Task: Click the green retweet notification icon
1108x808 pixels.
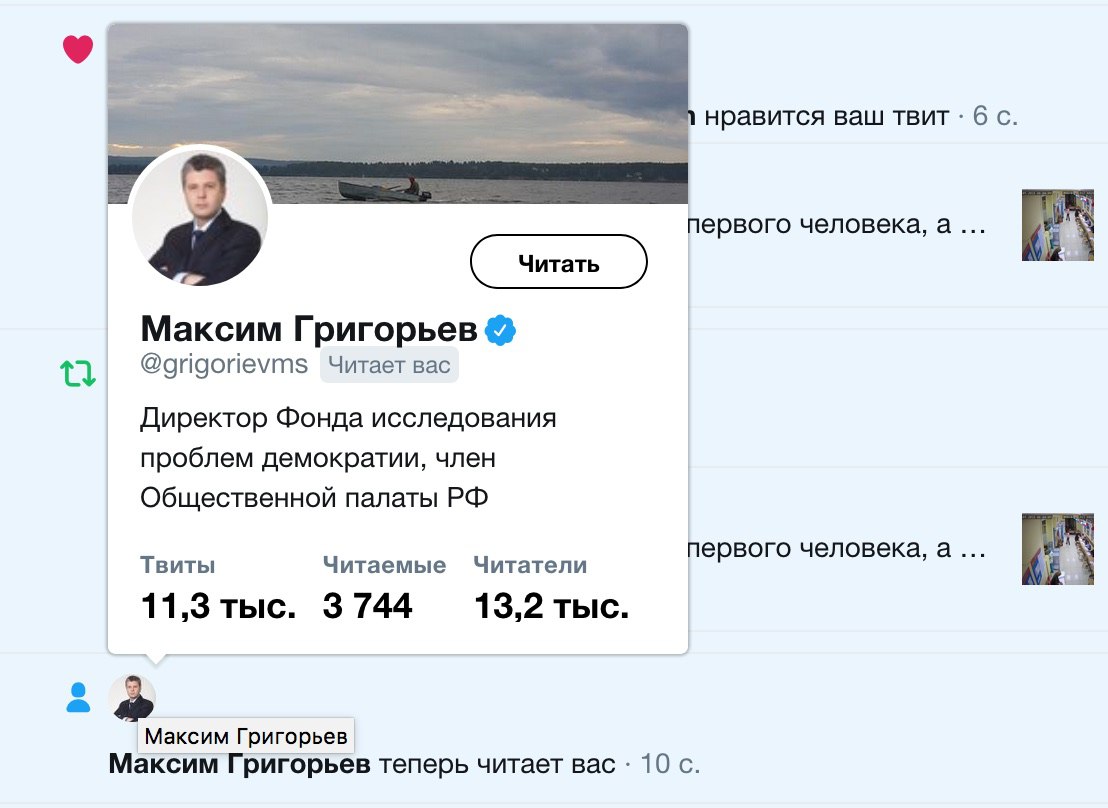Action: point(78,374)
